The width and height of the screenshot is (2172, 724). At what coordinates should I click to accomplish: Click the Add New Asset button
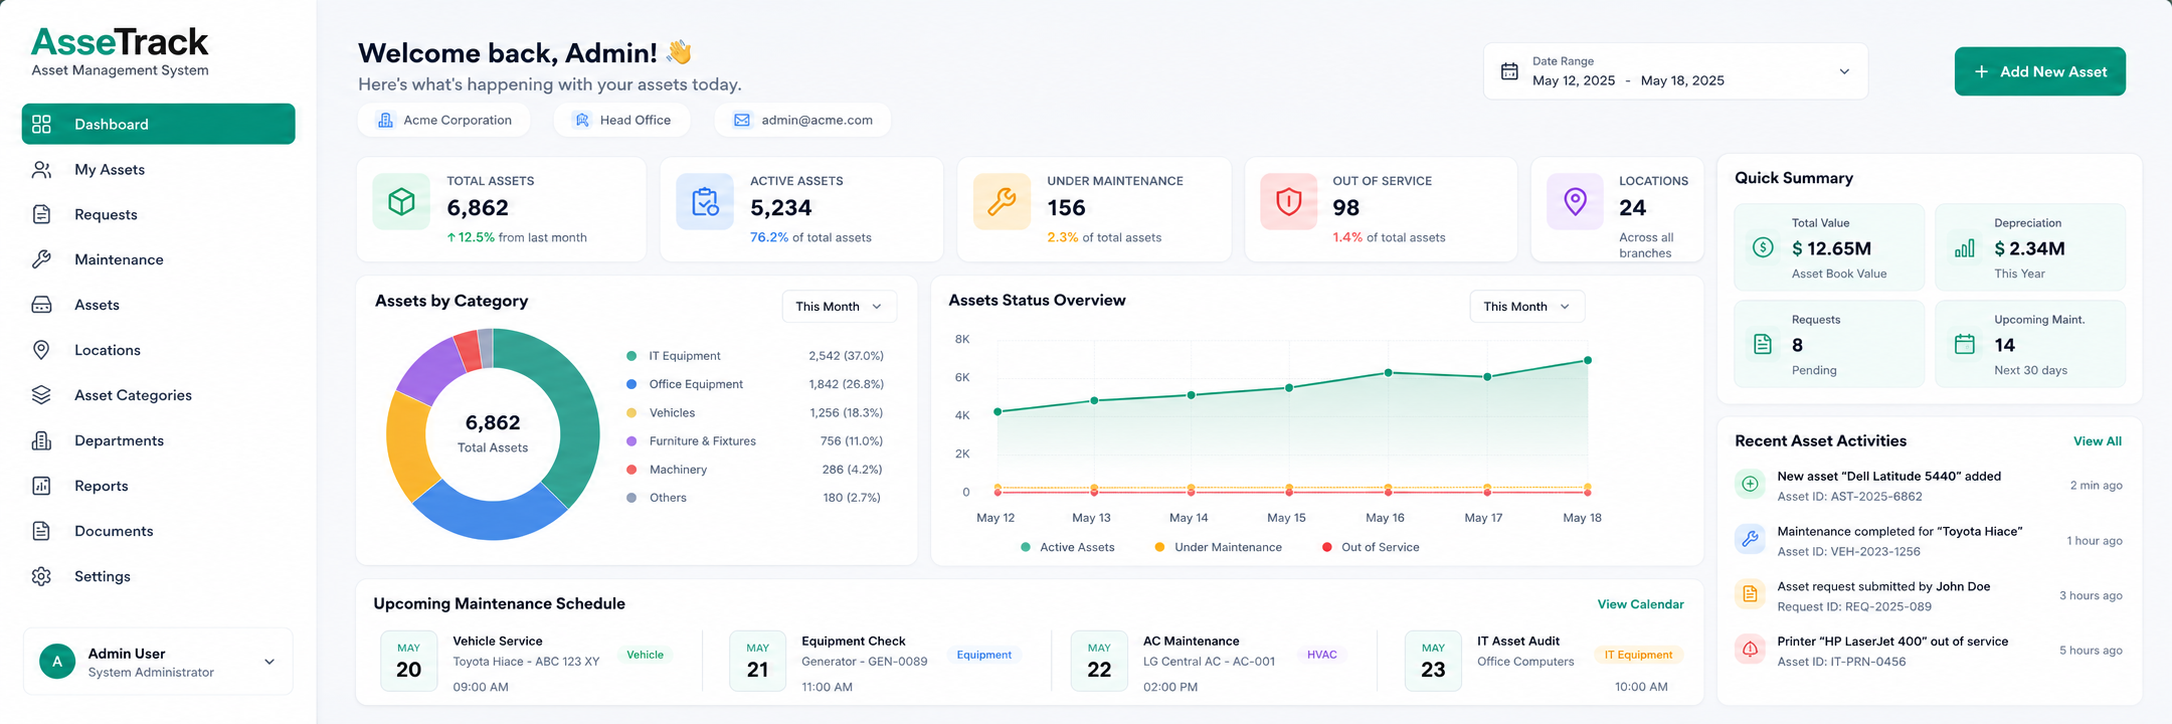[x=2040, y=71]
